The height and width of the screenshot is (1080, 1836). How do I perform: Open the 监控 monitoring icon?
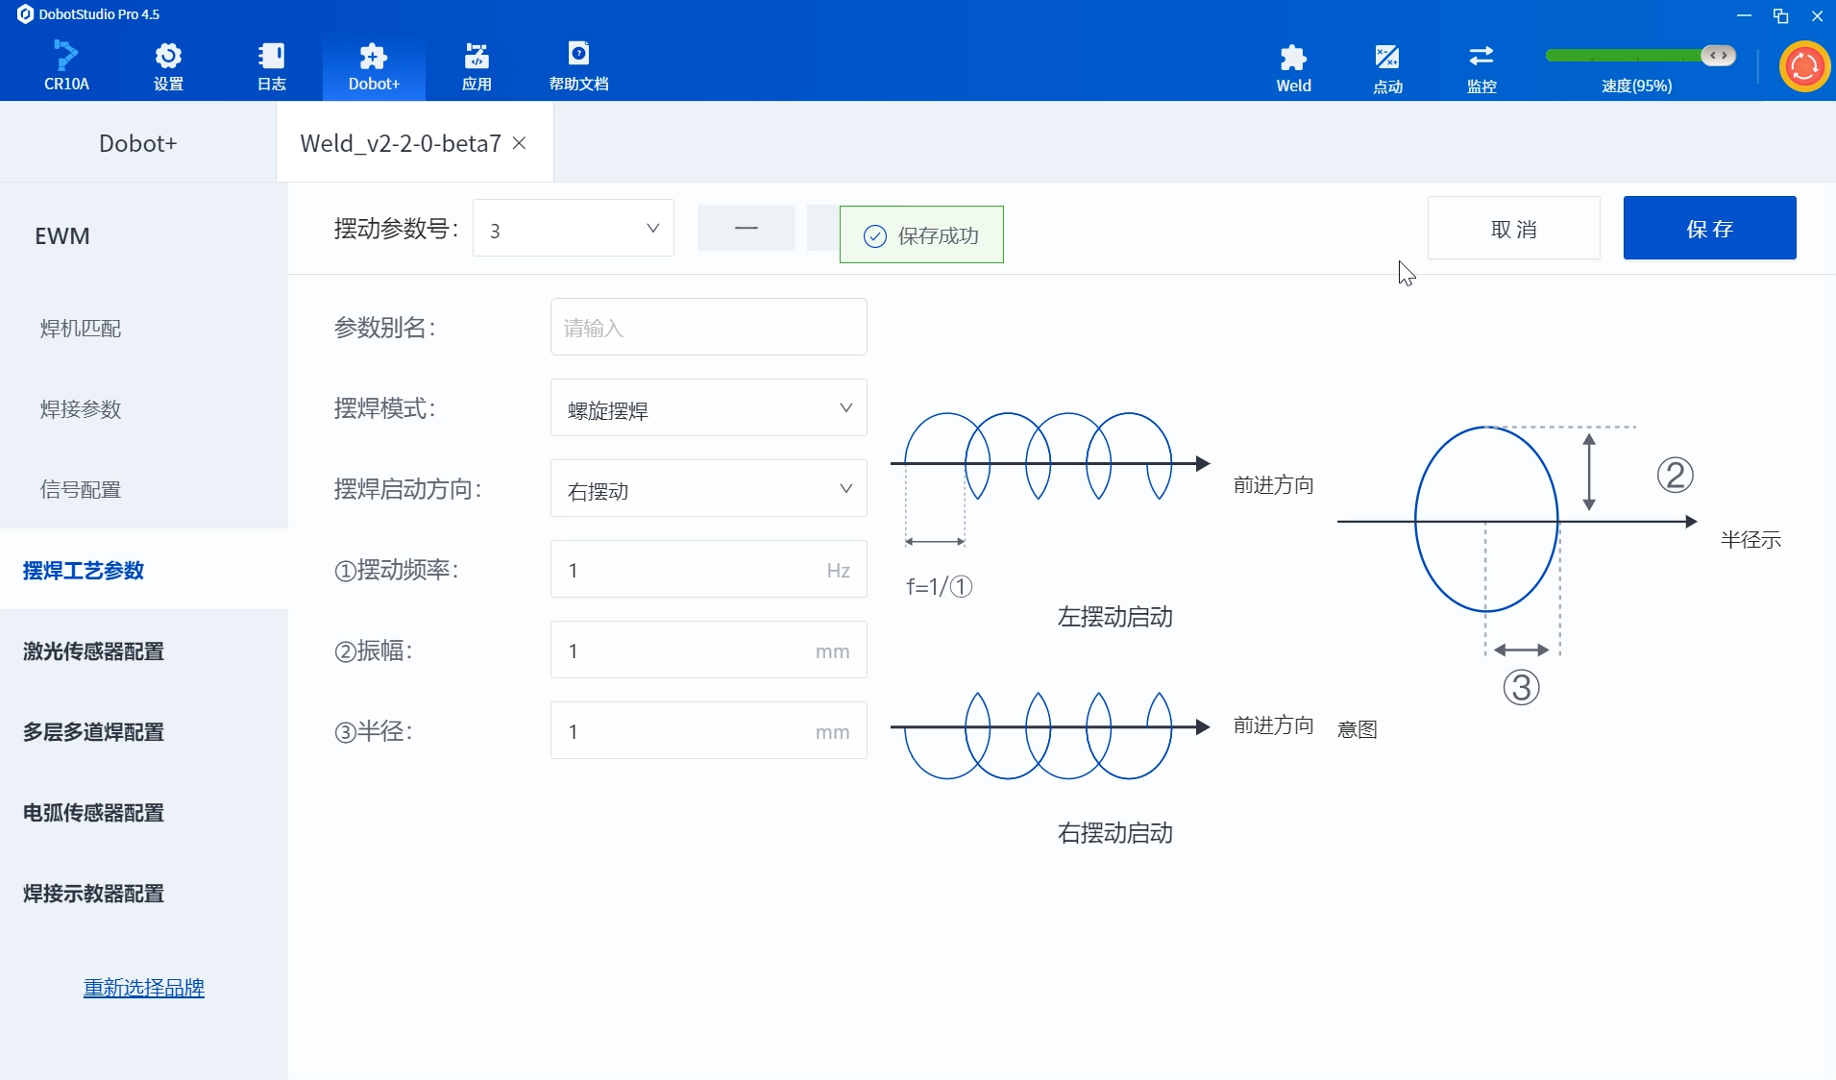pos(1481,68)
